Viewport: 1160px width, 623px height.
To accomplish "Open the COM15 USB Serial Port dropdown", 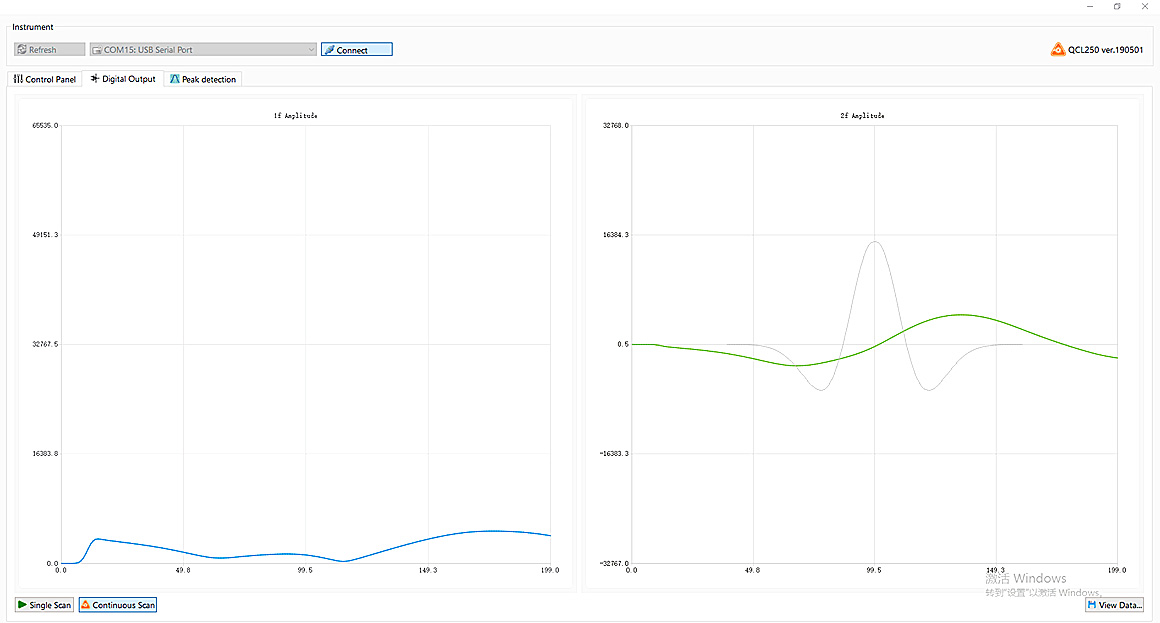I will point(203,50).
